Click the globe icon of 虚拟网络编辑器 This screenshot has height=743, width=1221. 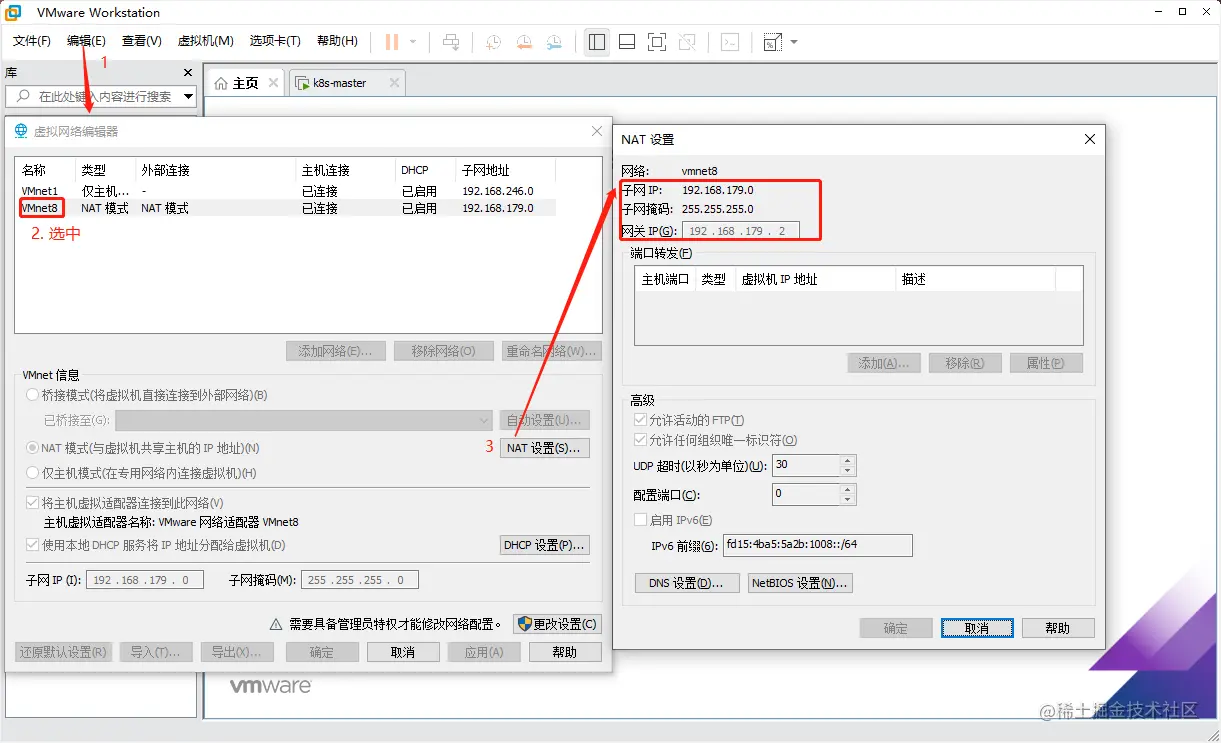click(x=21, y=131)
